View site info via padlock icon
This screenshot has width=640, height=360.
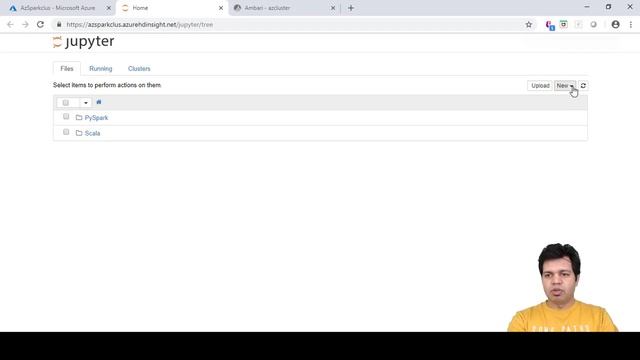click(x=59, y=24)
